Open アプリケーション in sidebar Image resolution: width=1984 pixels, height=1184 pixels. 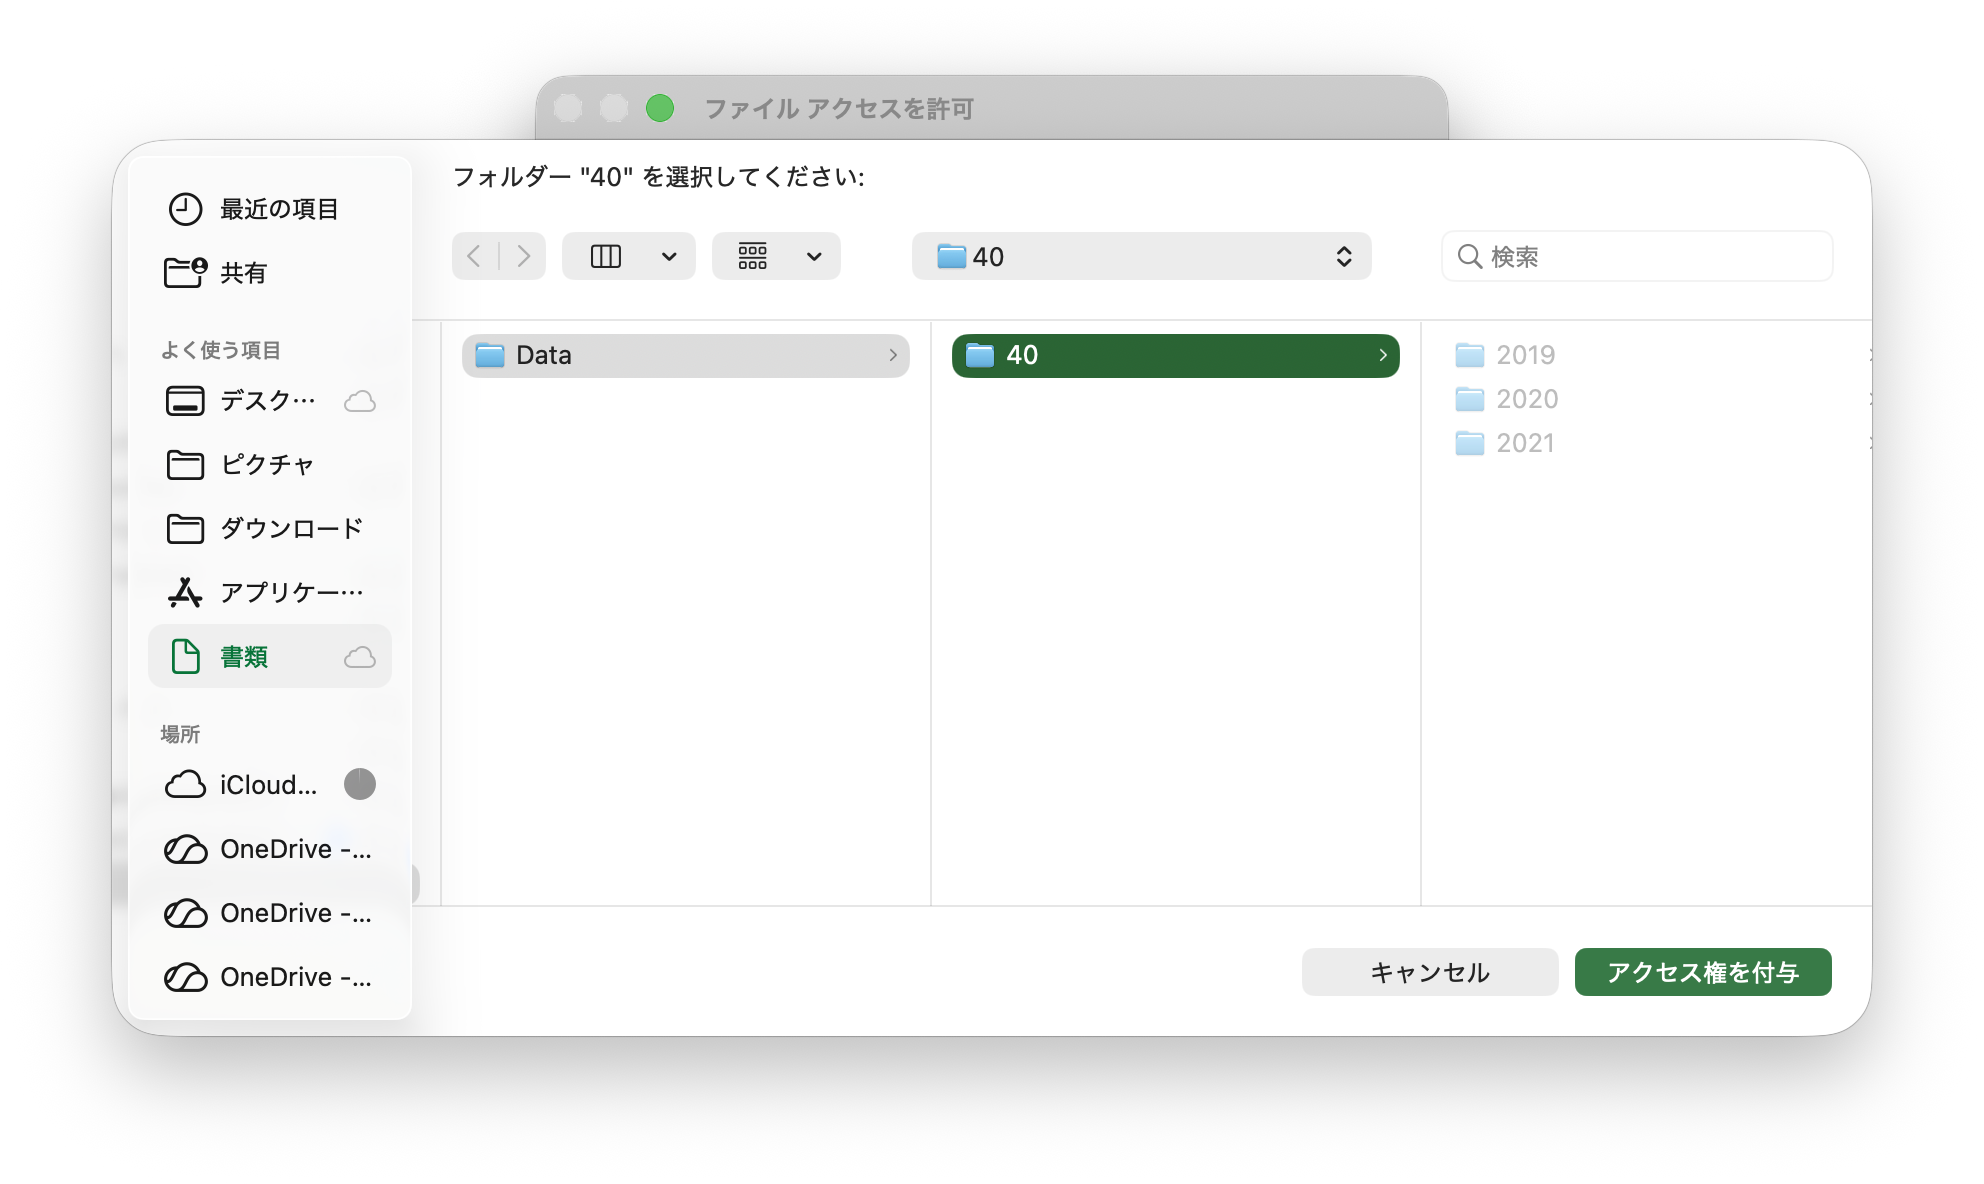[290, 593]
